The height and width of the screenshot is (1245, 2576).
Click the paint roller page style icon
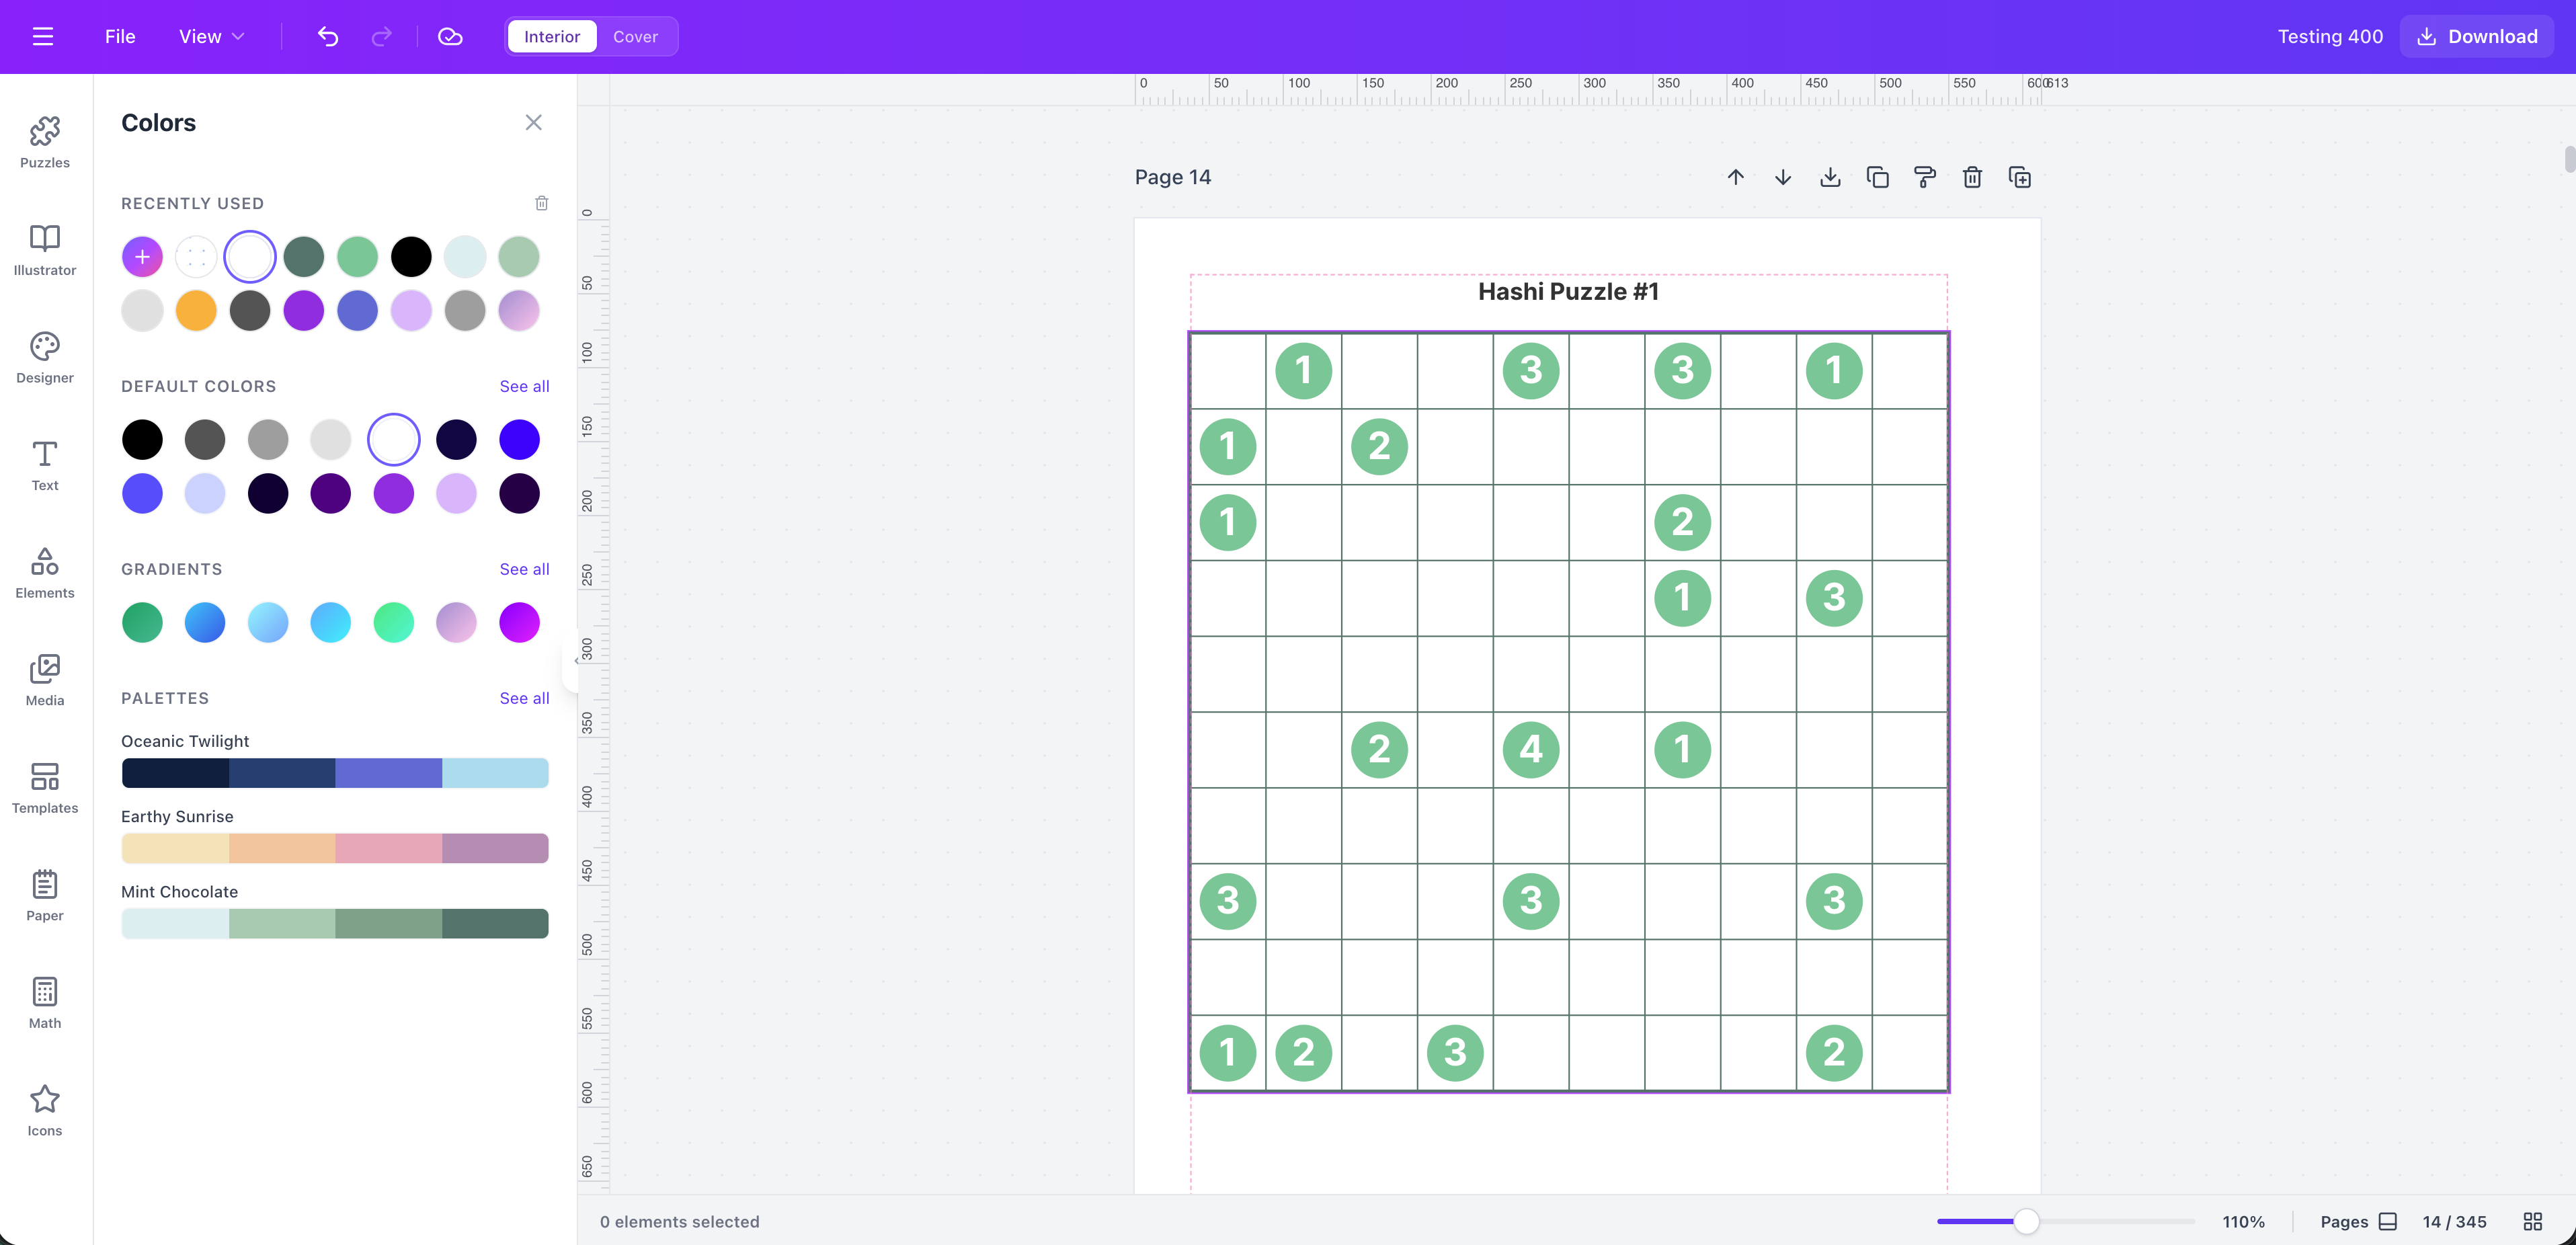[1924, 177]
